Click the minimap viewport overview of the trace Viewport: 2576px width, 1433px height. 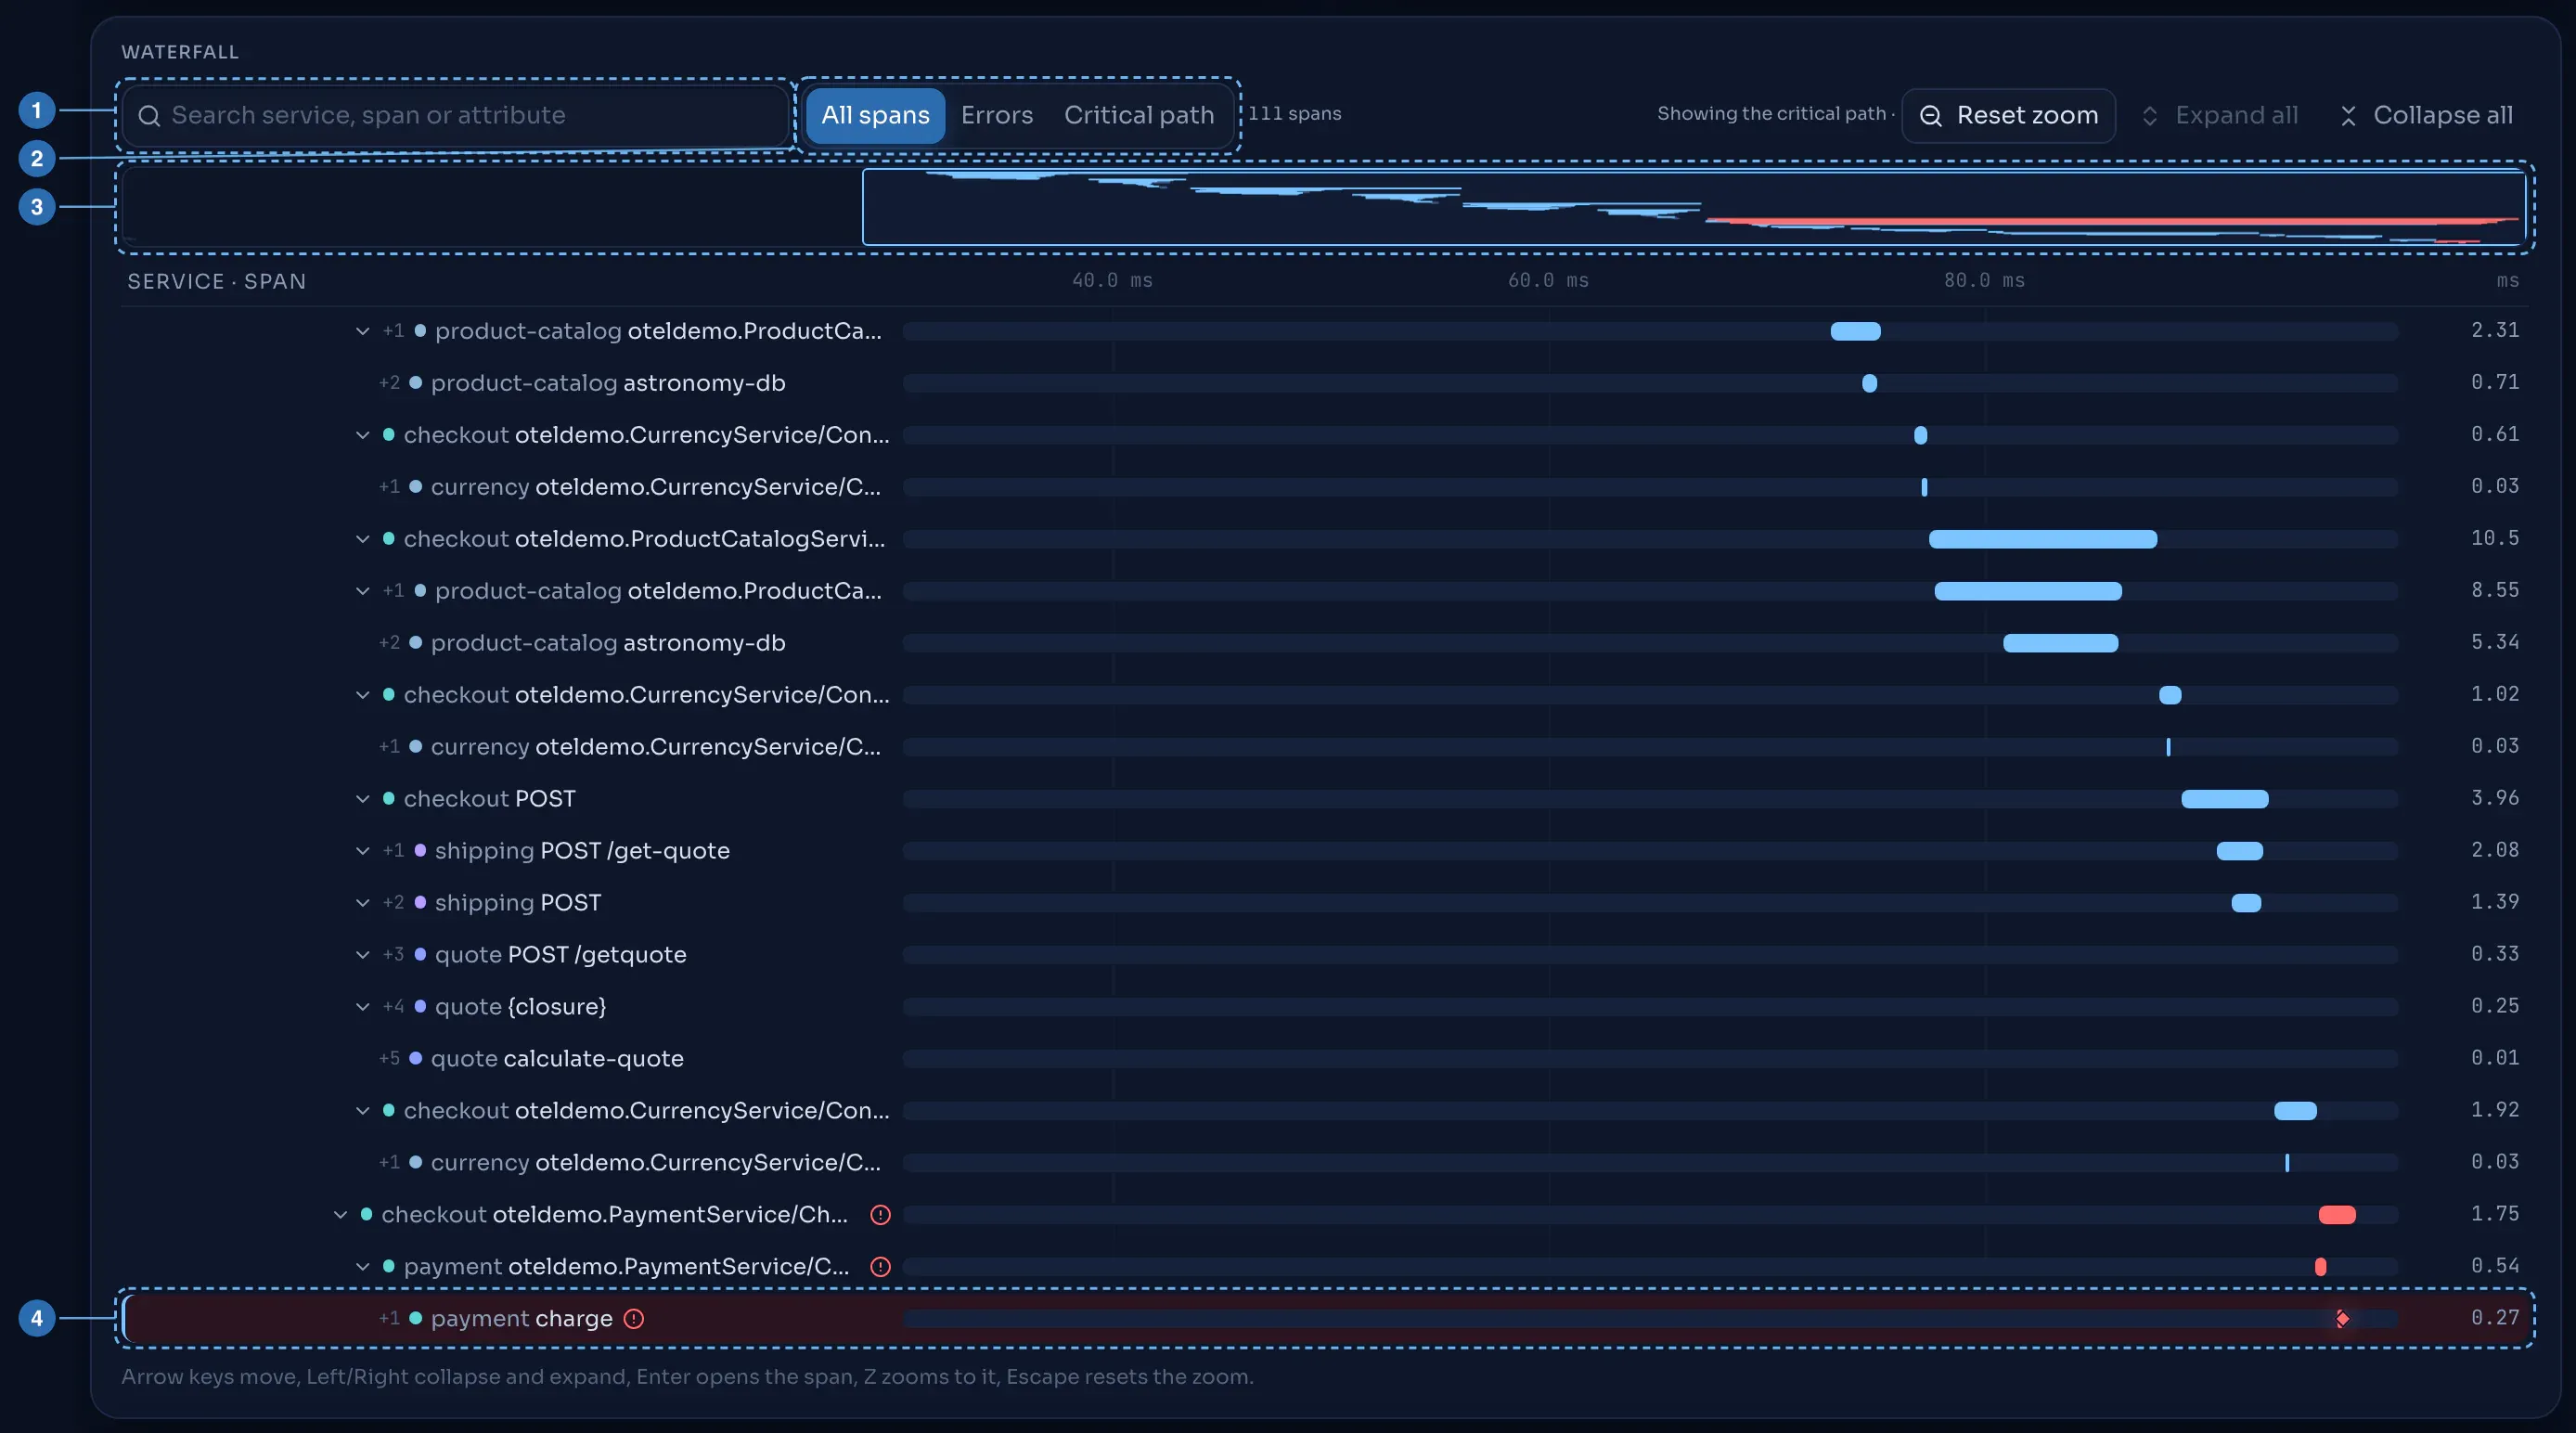coord(1694,207)
